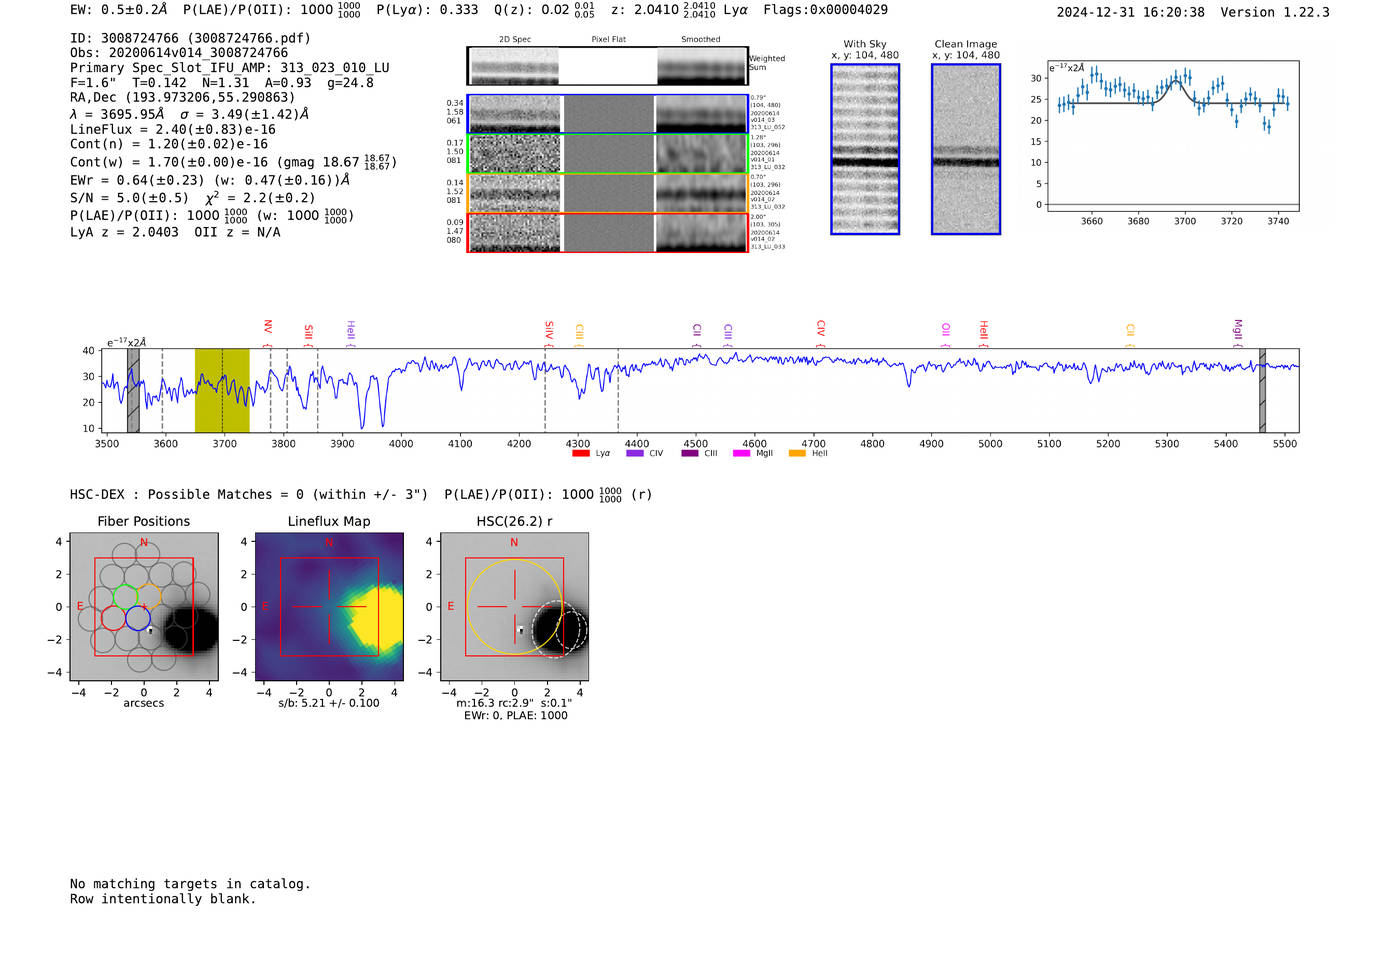Select the green-bordered fiber 2D spectrum row
Screen dimensions: 1400x953
608,154
